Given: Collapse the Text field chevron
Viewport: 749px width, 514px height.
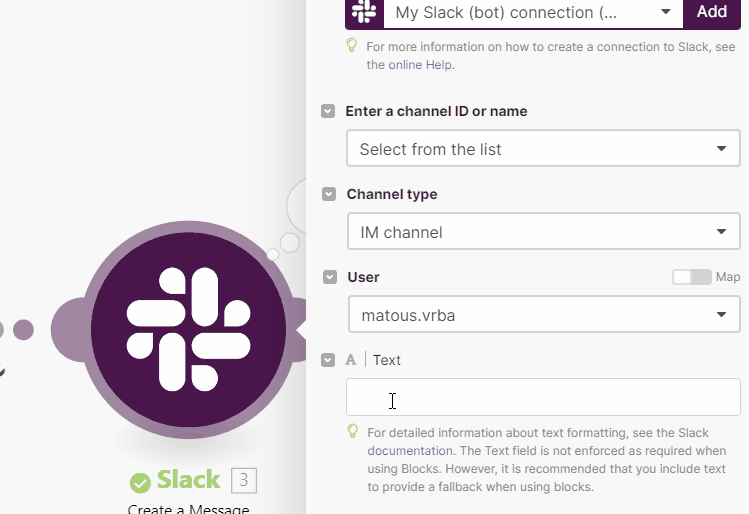Looking at the screenshot, I should (x=328, y=360).
